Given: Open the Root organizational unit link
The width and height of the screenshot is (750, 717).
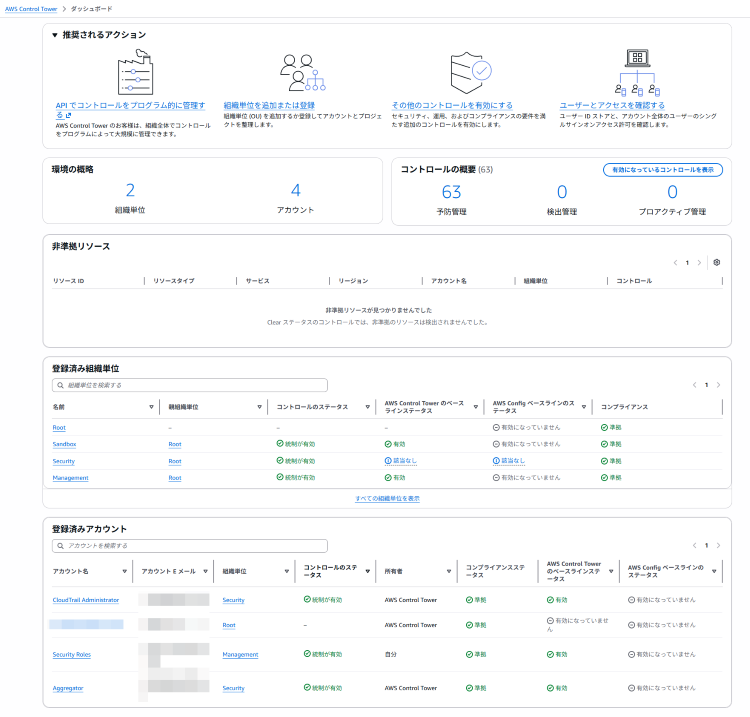Looking at the screenshot, I should click(x=59, y=428).
